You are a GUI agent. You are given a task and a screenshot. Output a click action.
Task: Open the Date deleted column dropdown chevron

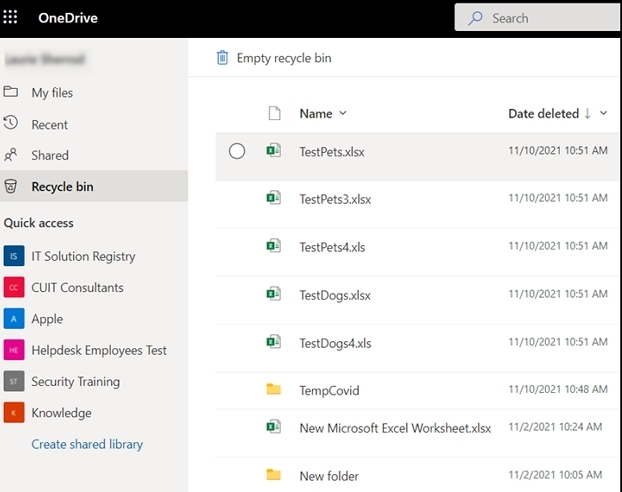tap(603, 113)
